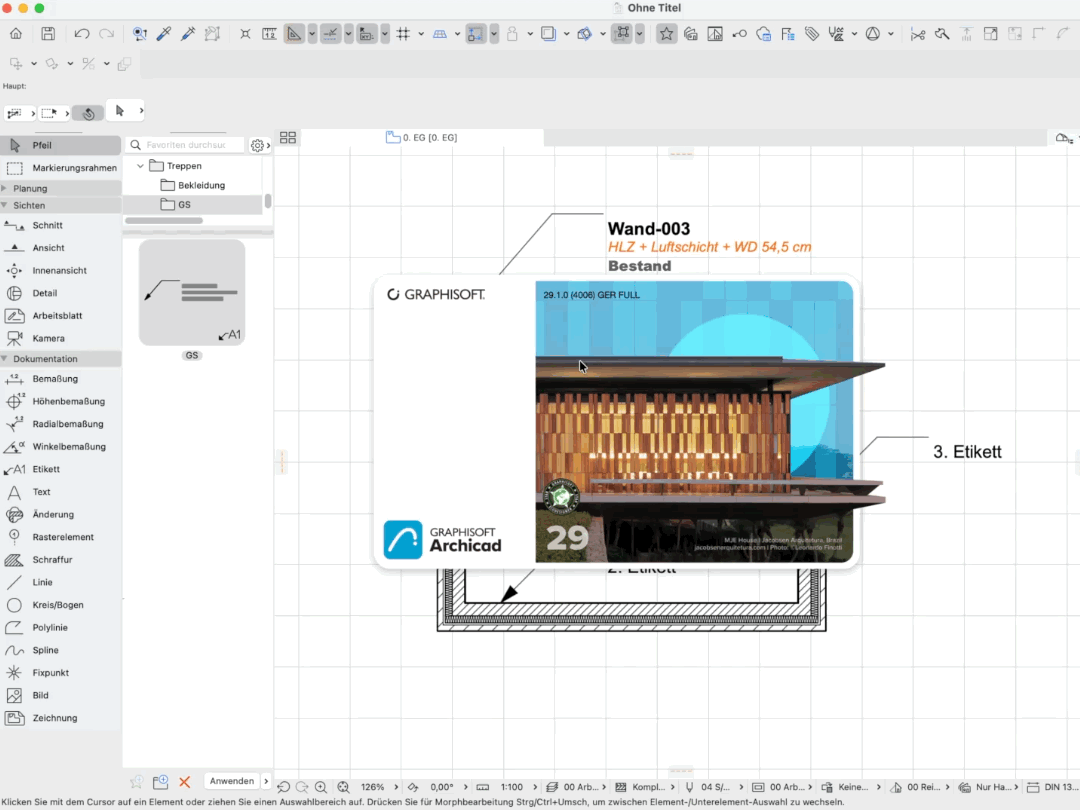
Task: Open grid snap dropdown arrow
Action: tap(421, 34)
